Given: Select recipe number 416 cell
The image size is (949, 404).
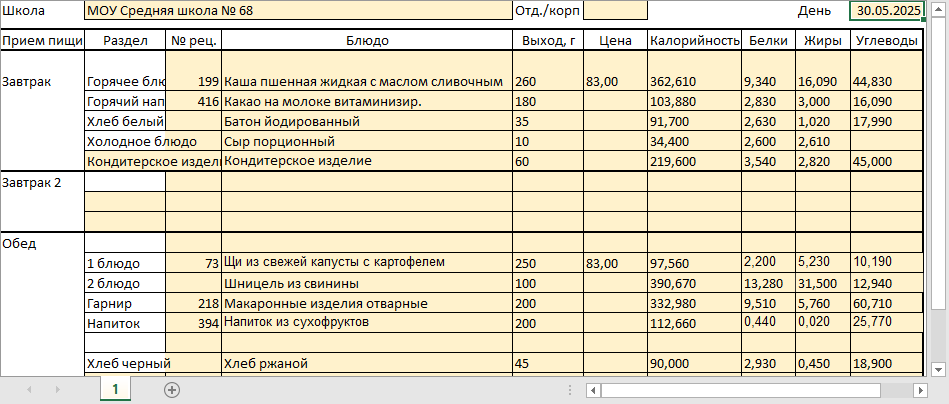Looking at the screenshot, I should [194, 102].
